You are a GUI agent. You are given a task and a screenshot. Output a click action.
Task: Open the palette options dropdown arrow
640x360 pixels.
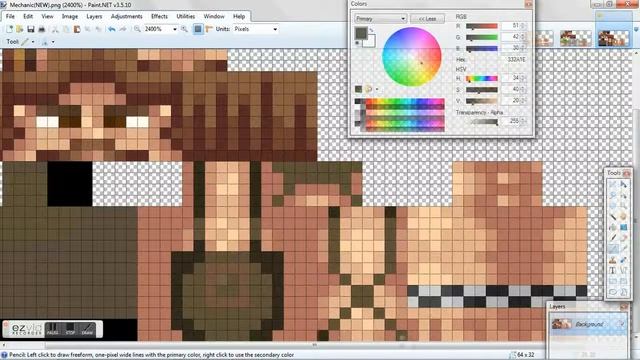(377, 89)
